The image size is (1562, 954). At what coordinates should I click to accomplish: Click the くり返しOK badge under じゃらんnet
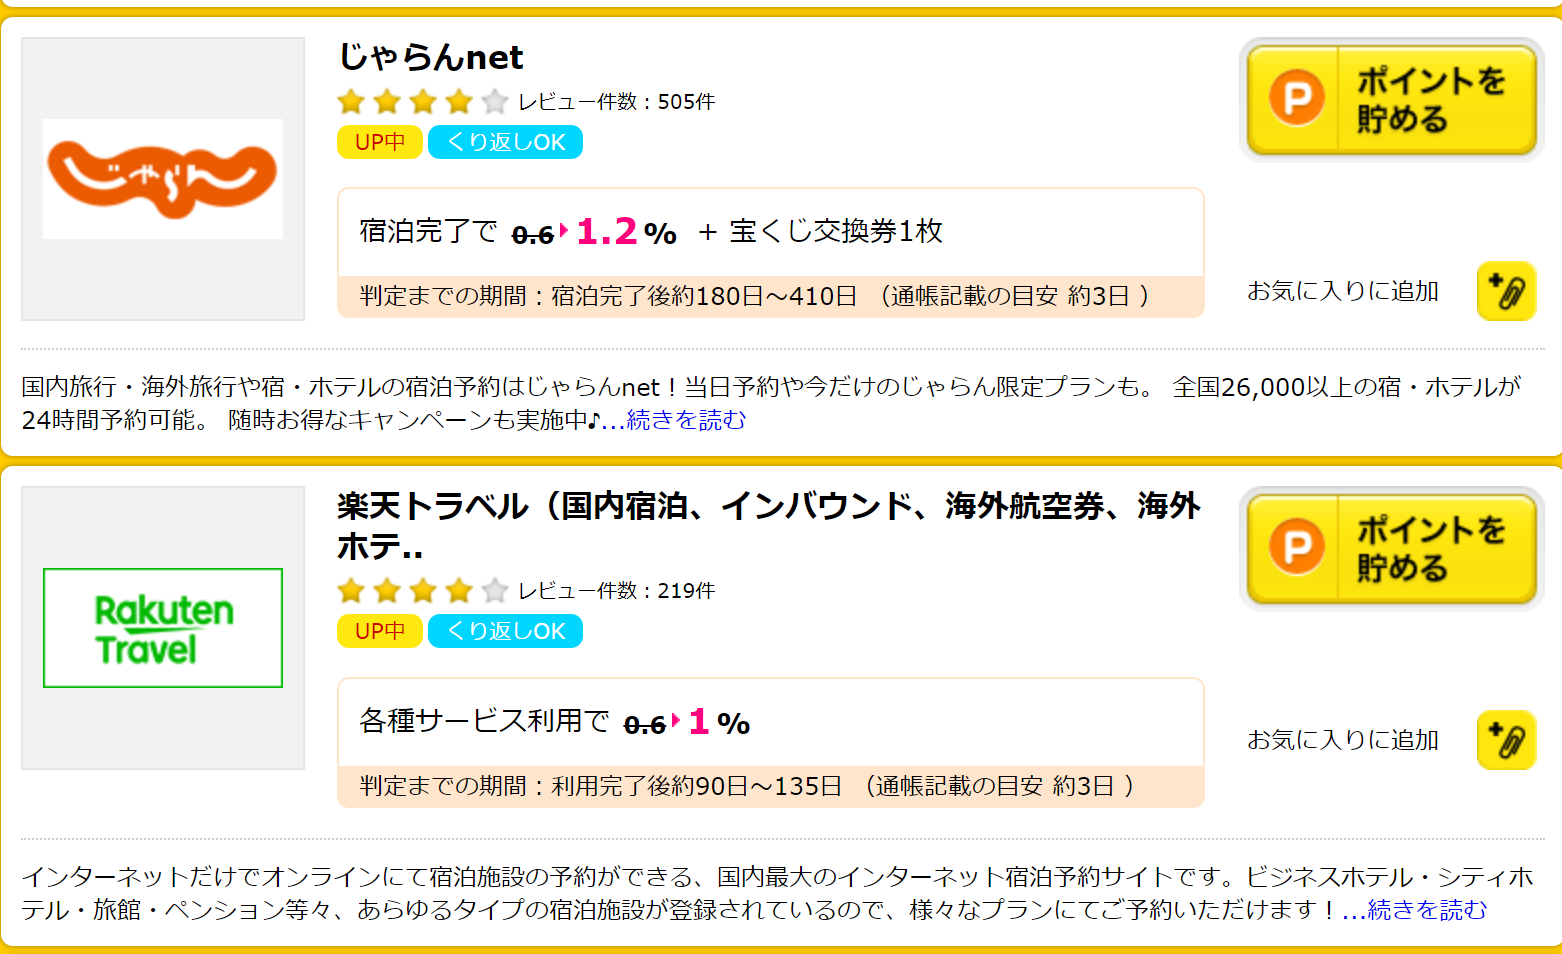tap(505, 142)
